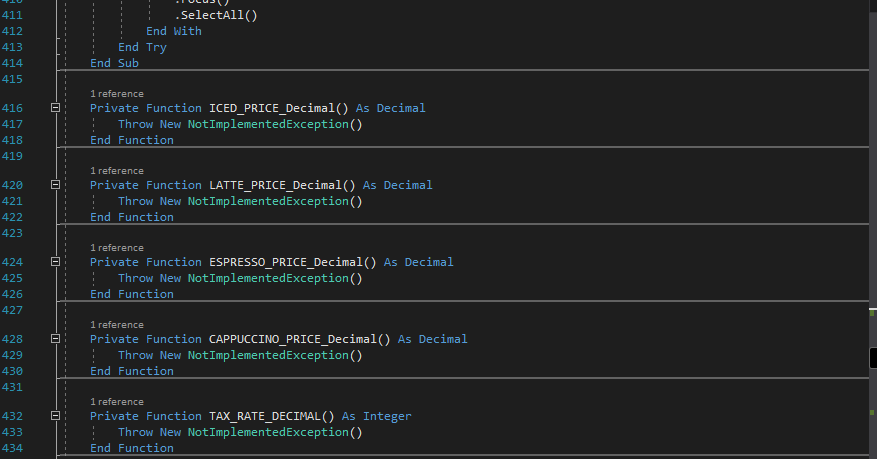Click 'End Function' on line 426
The image size is (877, 459).
[x=131, y=295]
